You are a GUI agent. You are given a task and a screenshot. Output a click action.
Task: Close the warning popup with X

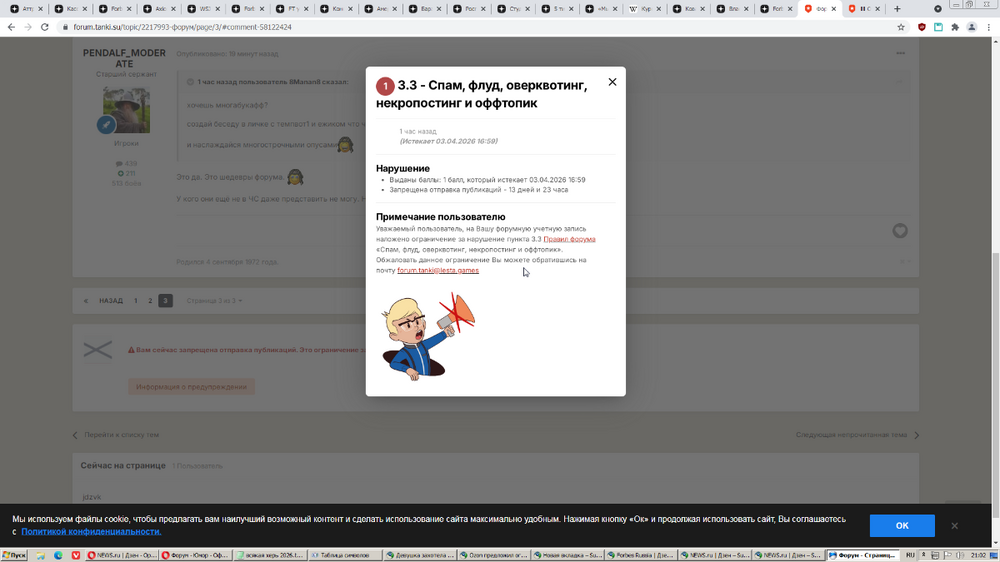coord(612,82)
